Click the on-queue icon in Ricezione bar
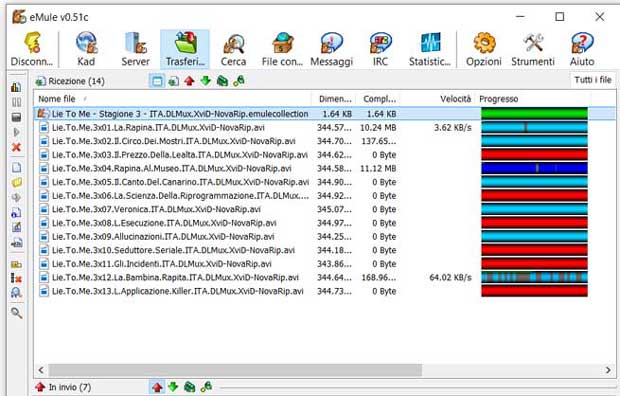Image resolution: width=620 pixels, height=396 pixels. click(222, 81)
